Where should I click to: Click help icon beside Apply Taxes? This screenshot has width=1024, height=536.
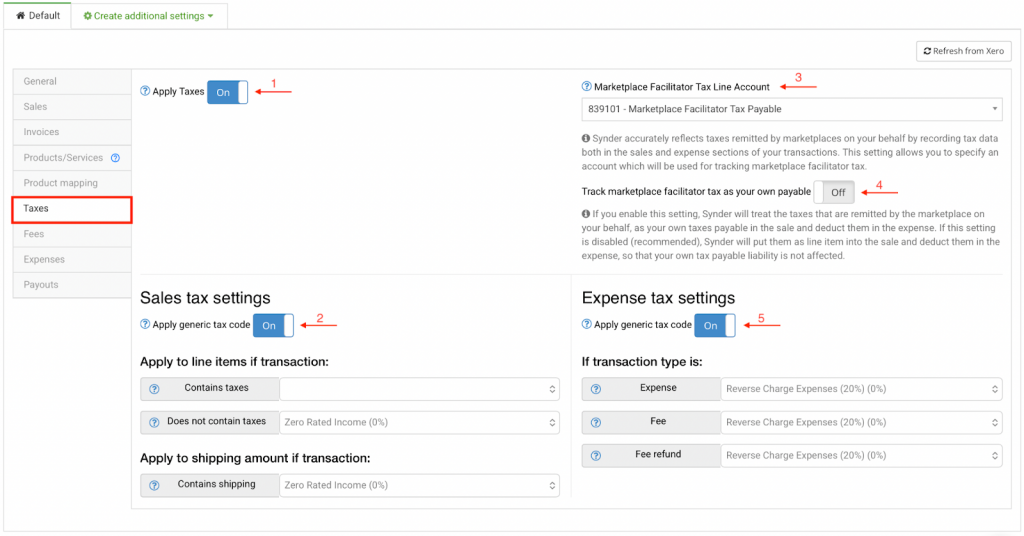pos(146,92)
